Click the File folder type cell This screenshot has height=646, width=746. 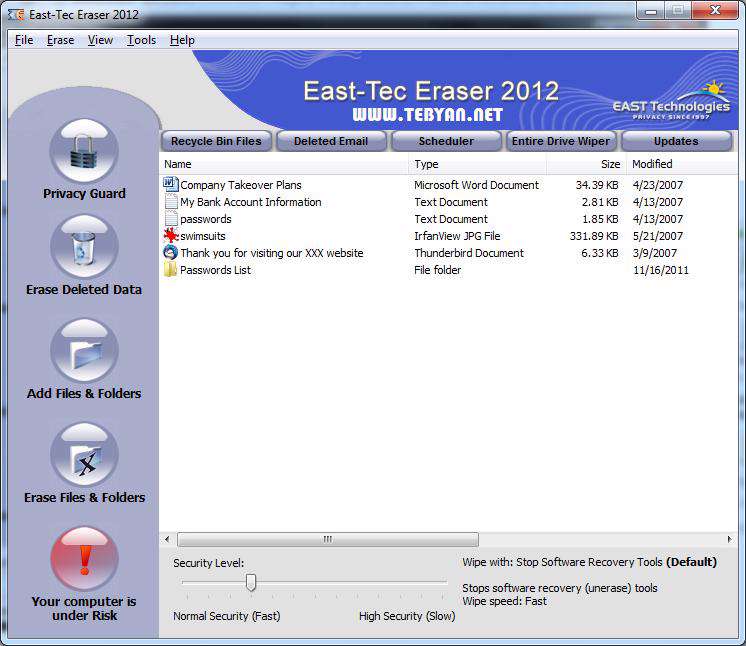(437, 270)
